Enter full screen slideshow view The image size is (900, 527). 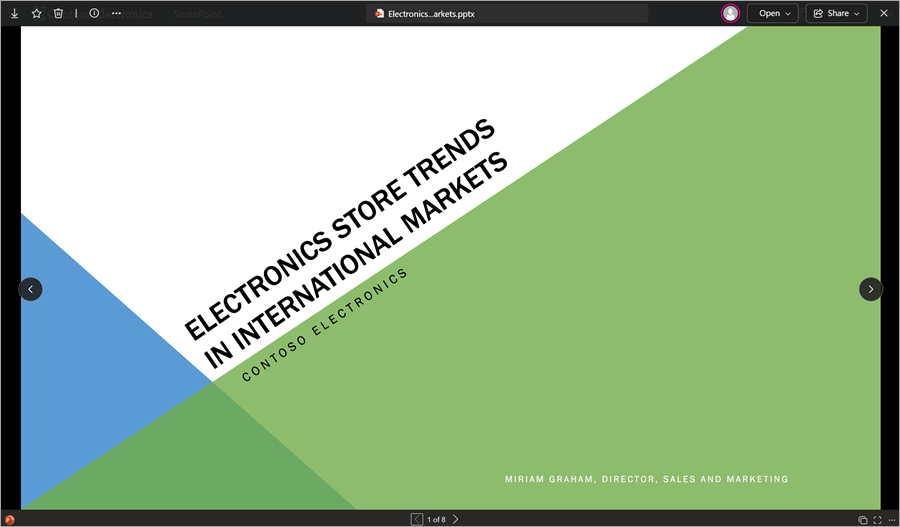tap(877, 520)
